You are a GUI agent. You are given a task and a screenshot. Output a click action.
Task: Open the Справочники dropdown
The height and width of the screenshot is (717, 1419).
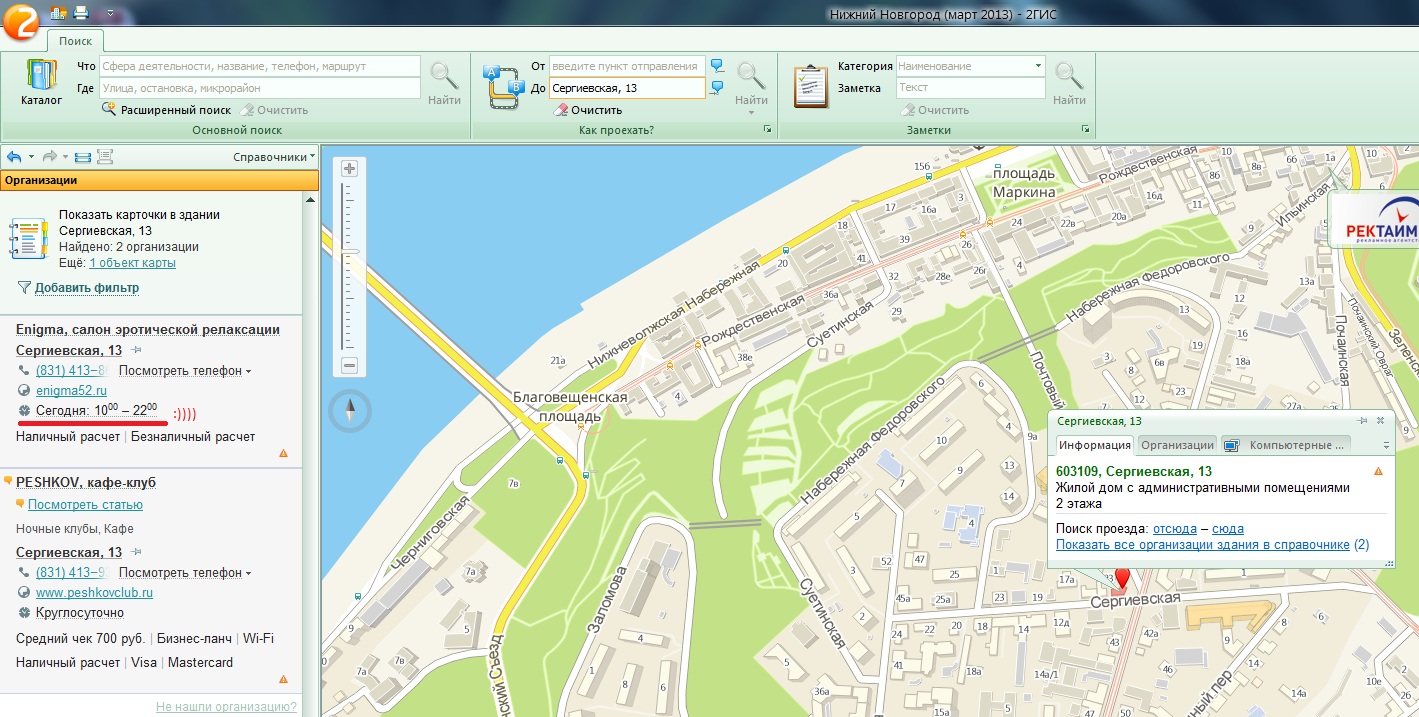274,157
